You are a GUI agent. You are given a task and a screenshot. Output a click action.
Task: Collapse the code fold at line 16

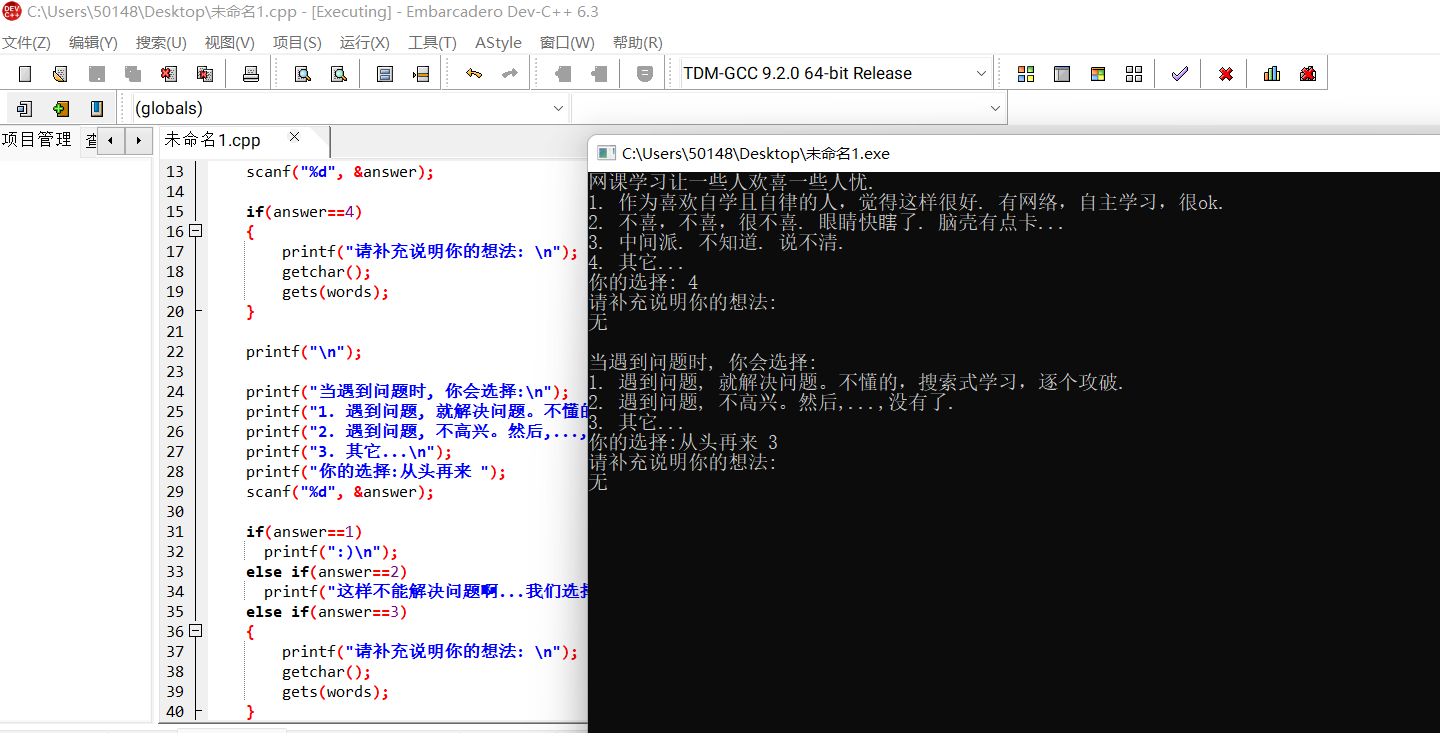click(196, 231)
